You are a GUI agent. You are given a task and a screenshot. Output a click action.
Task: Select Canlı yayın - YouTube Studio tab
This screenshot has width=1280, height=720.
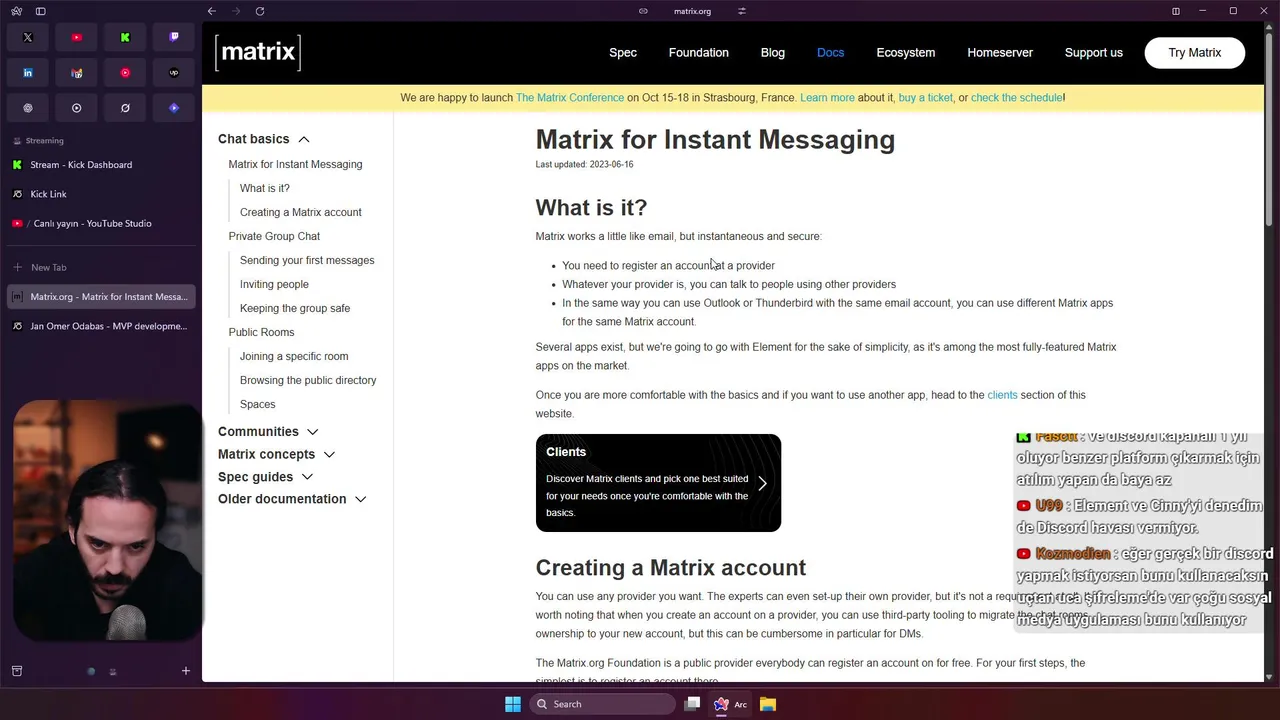coord(100,223)
